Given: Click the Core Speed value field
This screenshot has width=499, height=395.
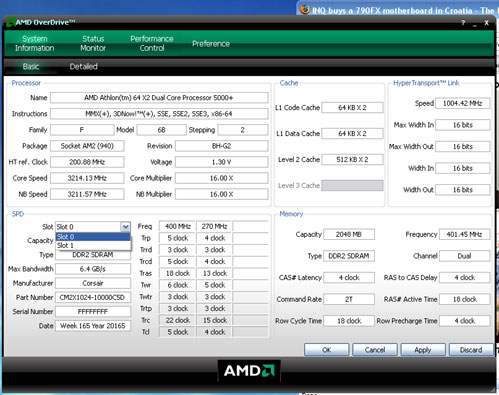Looking at the screenshot, I should pos(87,178).
